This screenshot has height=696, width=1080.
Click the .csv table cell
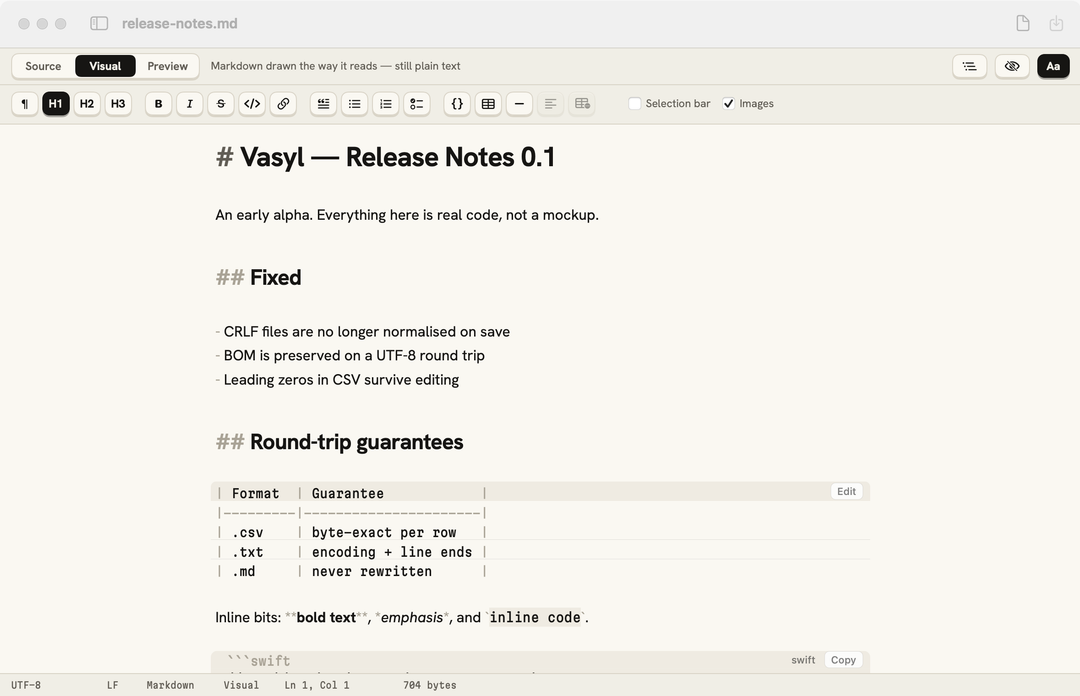point(247,533)
